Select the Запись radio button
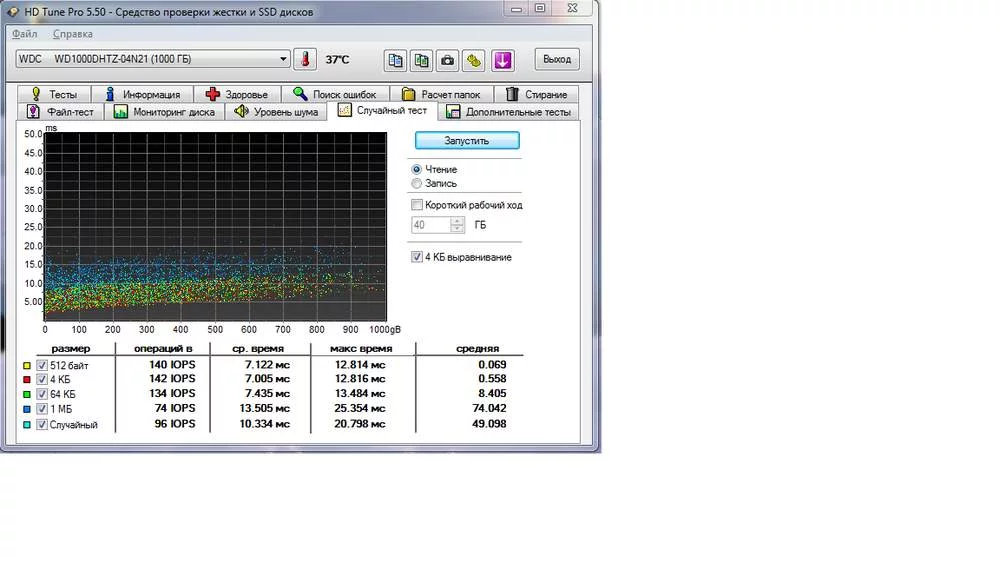Image resolution: width=1000 pixels, height=563 pixels. tap(417, 183)
